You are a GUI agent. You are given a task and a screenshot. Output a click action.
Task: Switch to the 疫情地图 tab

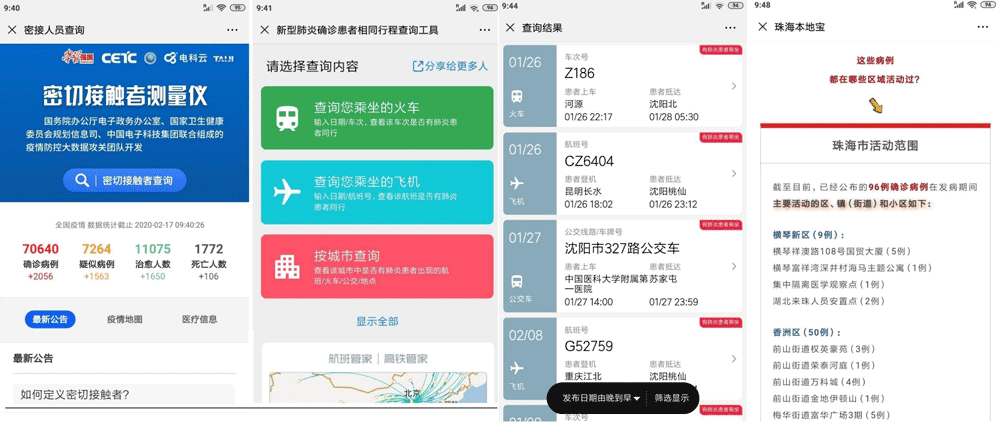point(124,319)
